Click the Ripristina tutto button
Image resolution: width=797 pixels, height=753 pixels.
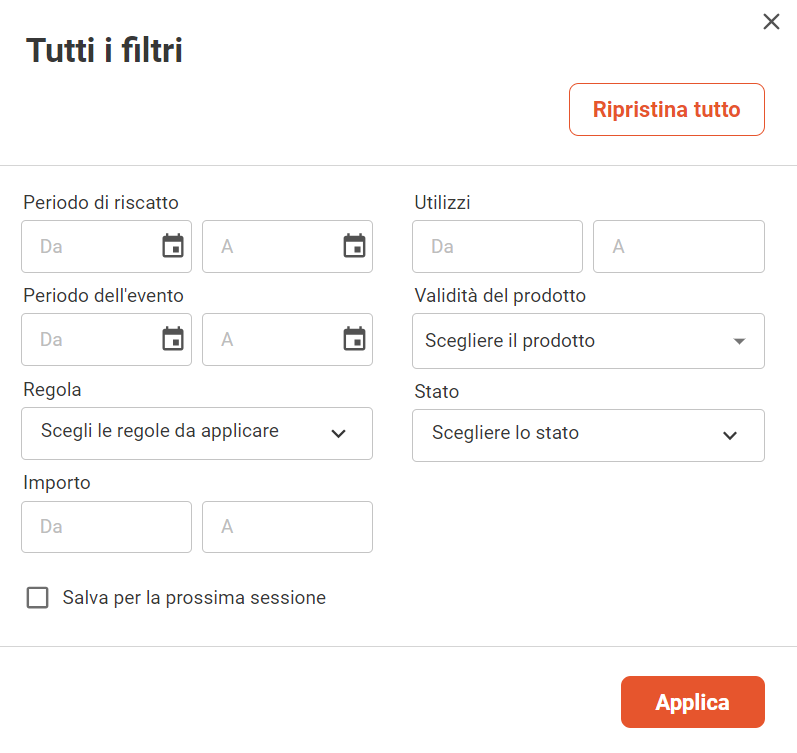click(x=667, y=109)
